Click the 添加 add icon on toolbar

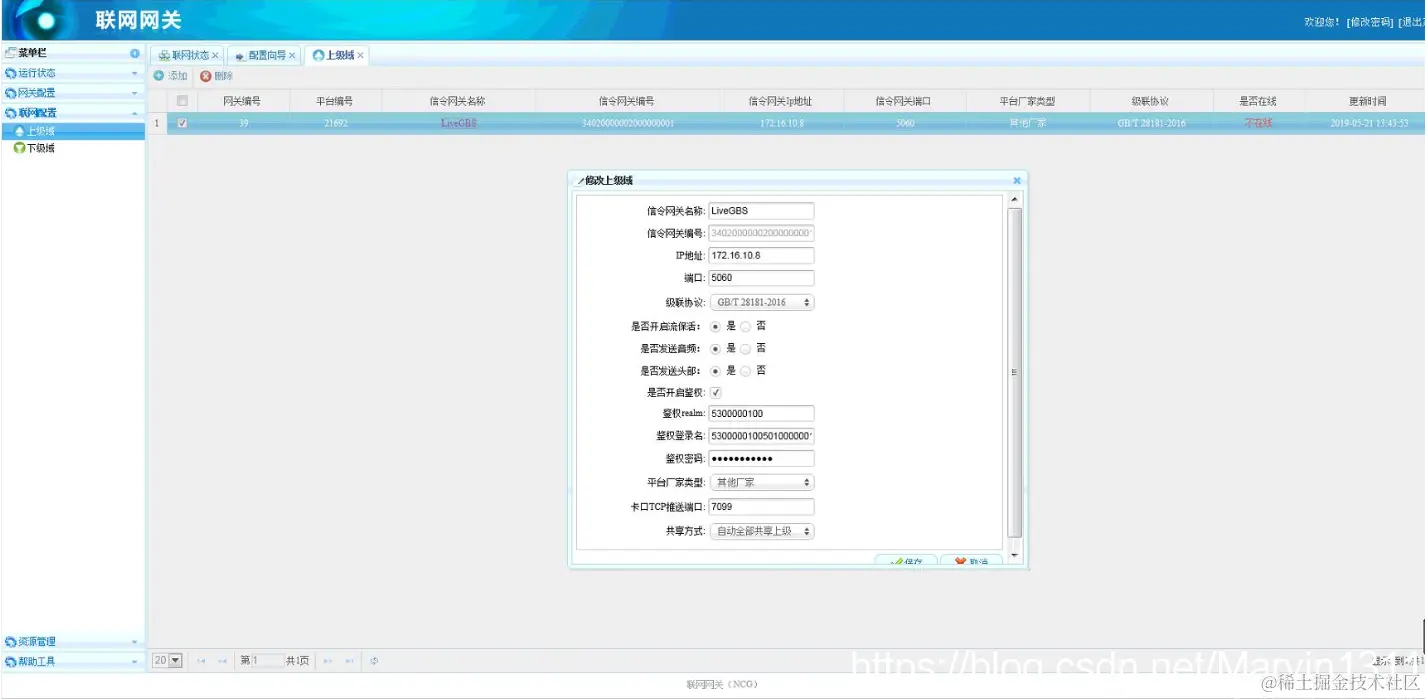point(170,75)
